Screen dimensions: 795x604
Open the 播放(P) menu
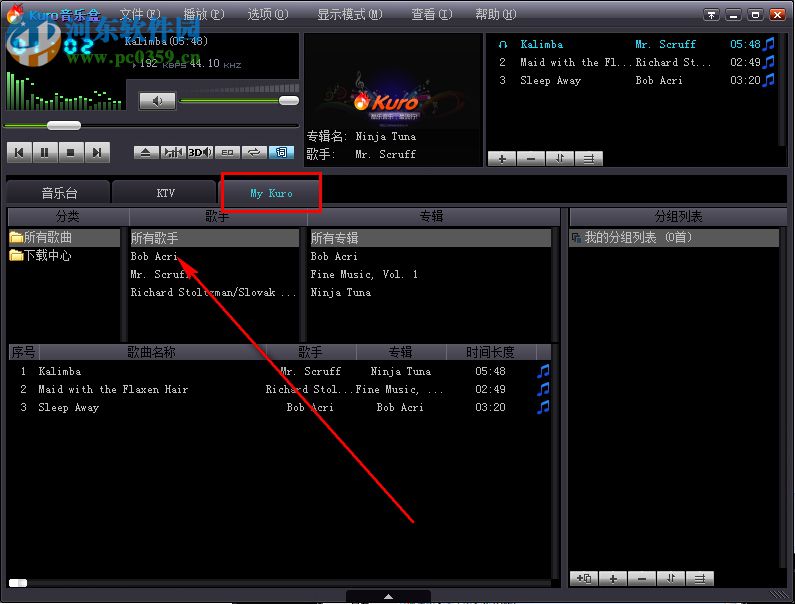coord(203,14)
